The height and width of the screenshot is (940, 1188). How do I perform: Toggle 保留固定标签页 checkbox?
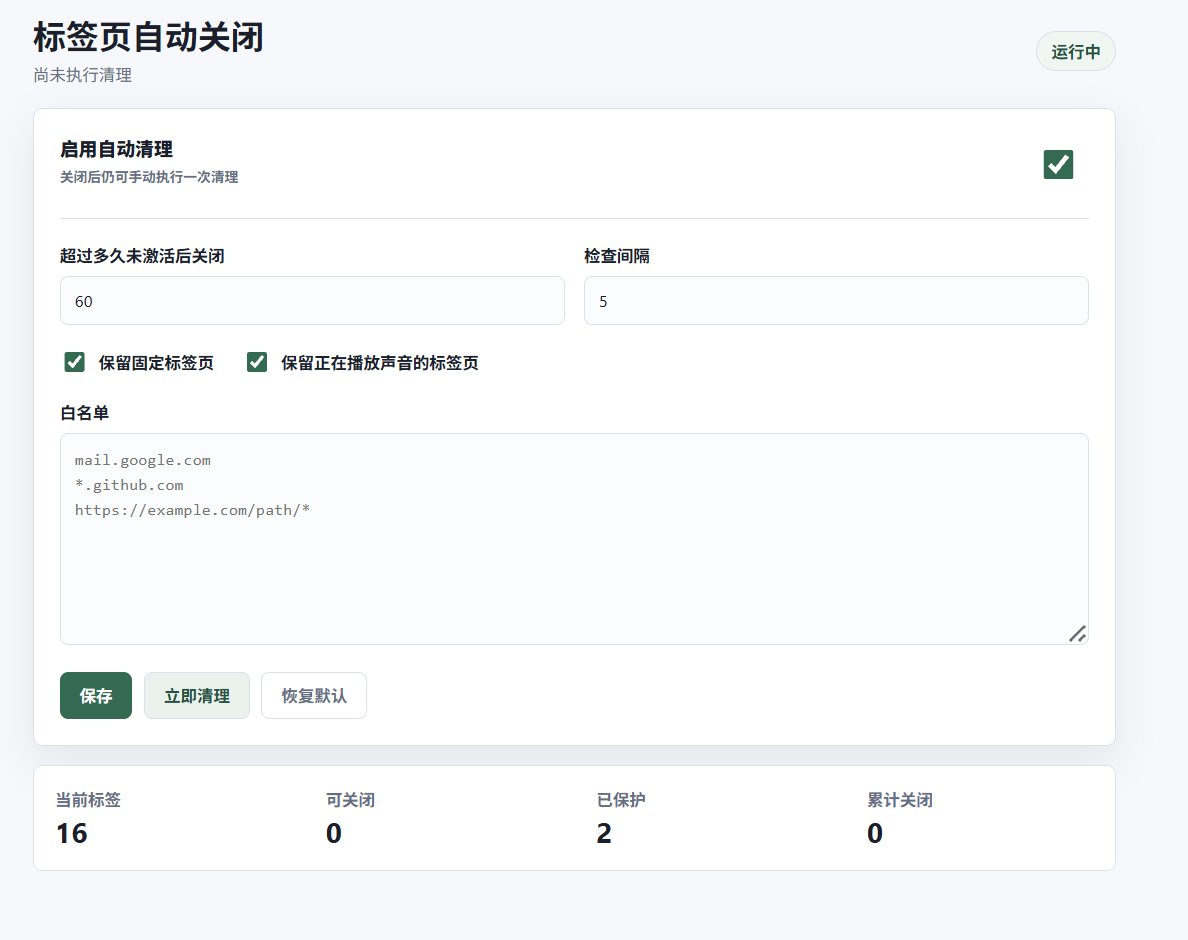click(x=74, y=362)
